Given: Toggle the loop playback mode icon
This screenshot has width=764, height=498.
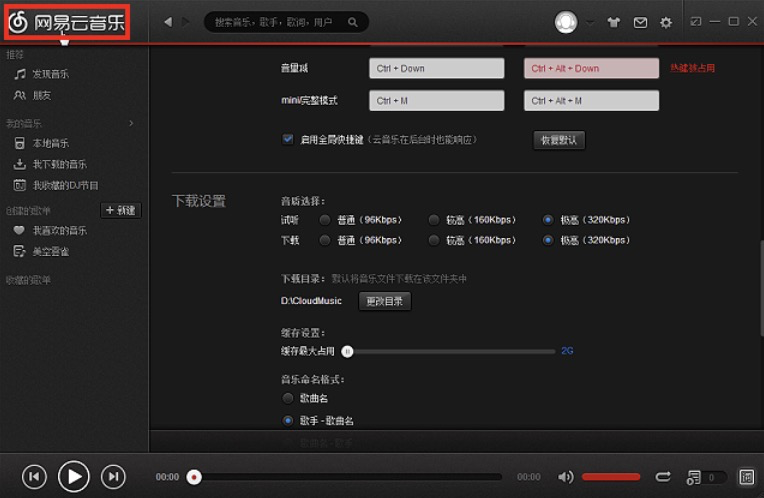Looking at the screenshot, I should 663,477.
